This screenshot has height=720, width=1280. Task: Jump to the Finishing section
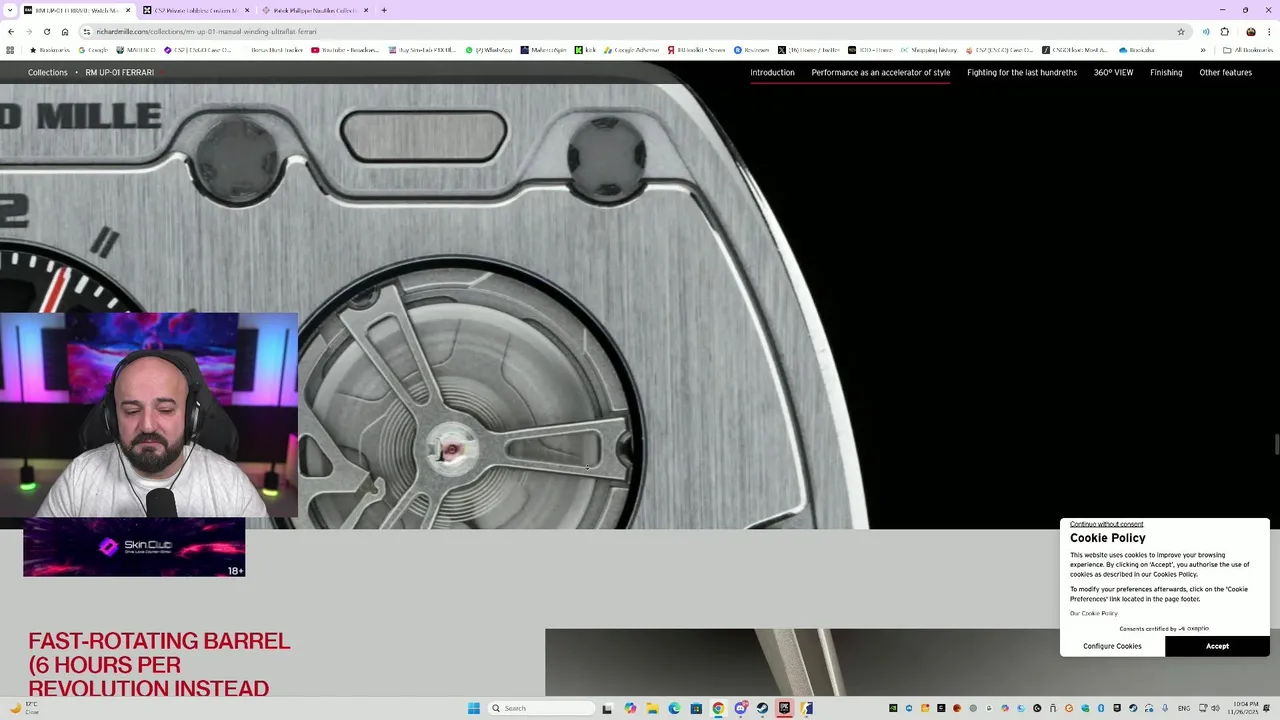coord(1166,73)
